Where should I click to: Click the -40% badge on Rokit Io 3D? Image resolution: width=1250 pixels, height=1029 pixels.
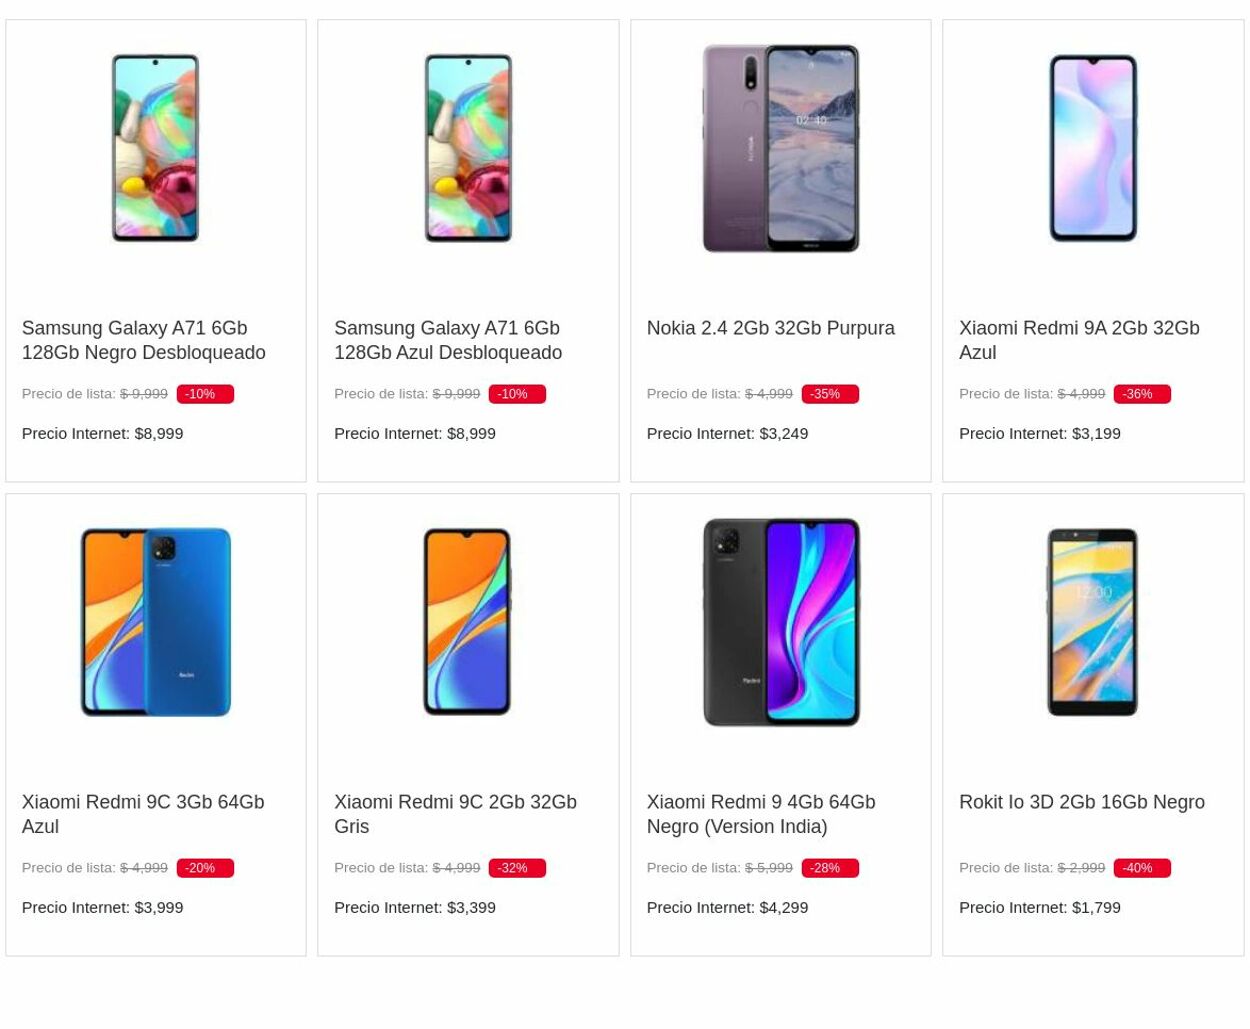(x=1142, y=867)
